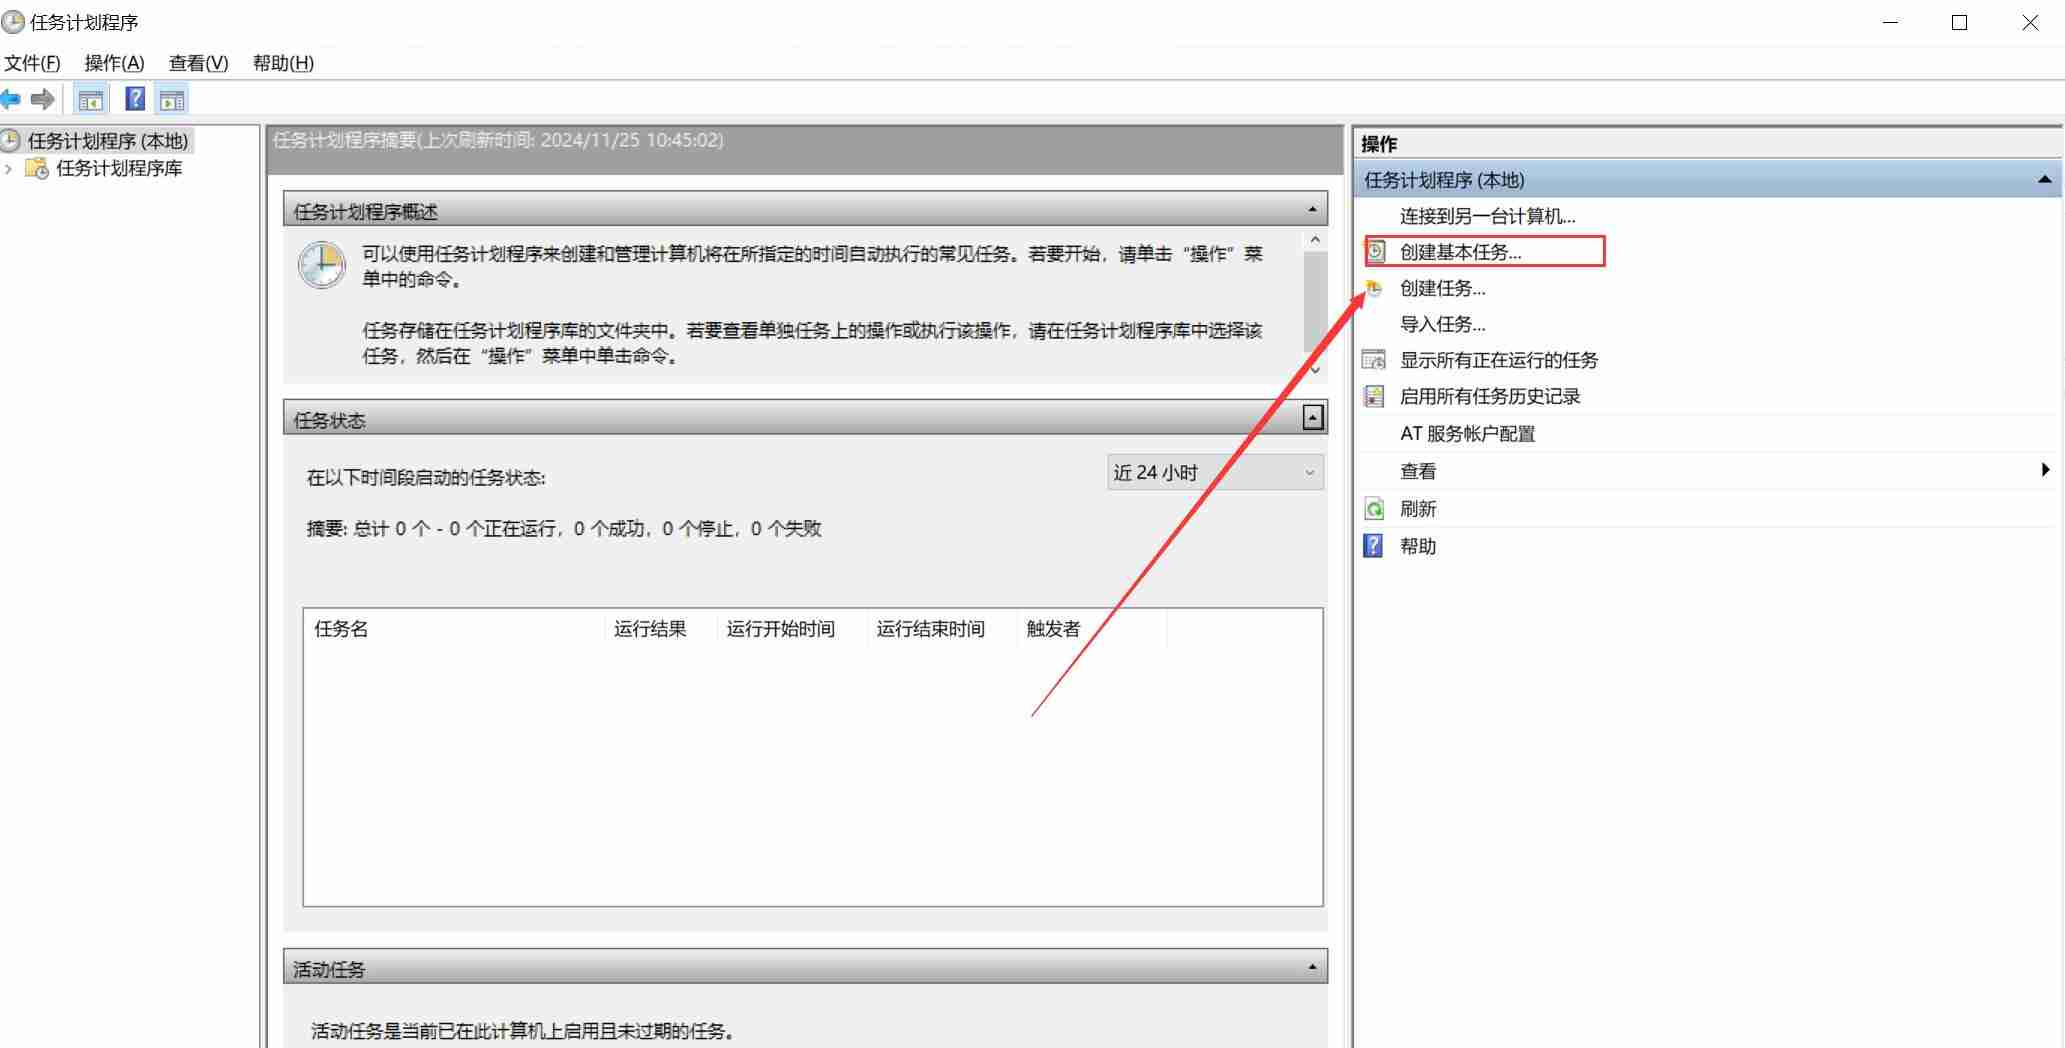Click the forward navigation arrow icon
This screenshot has width=2065, height=1048.
pyautogui.click(x=43, y=98)
